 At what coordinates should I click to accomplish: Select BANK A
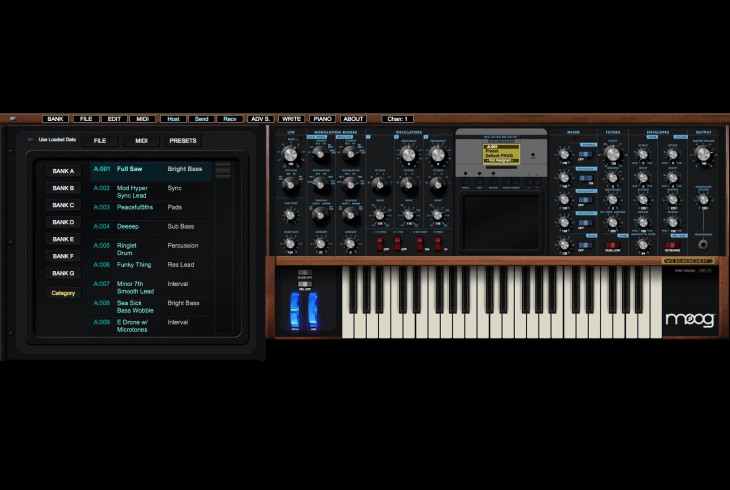[x=63, y=171]
